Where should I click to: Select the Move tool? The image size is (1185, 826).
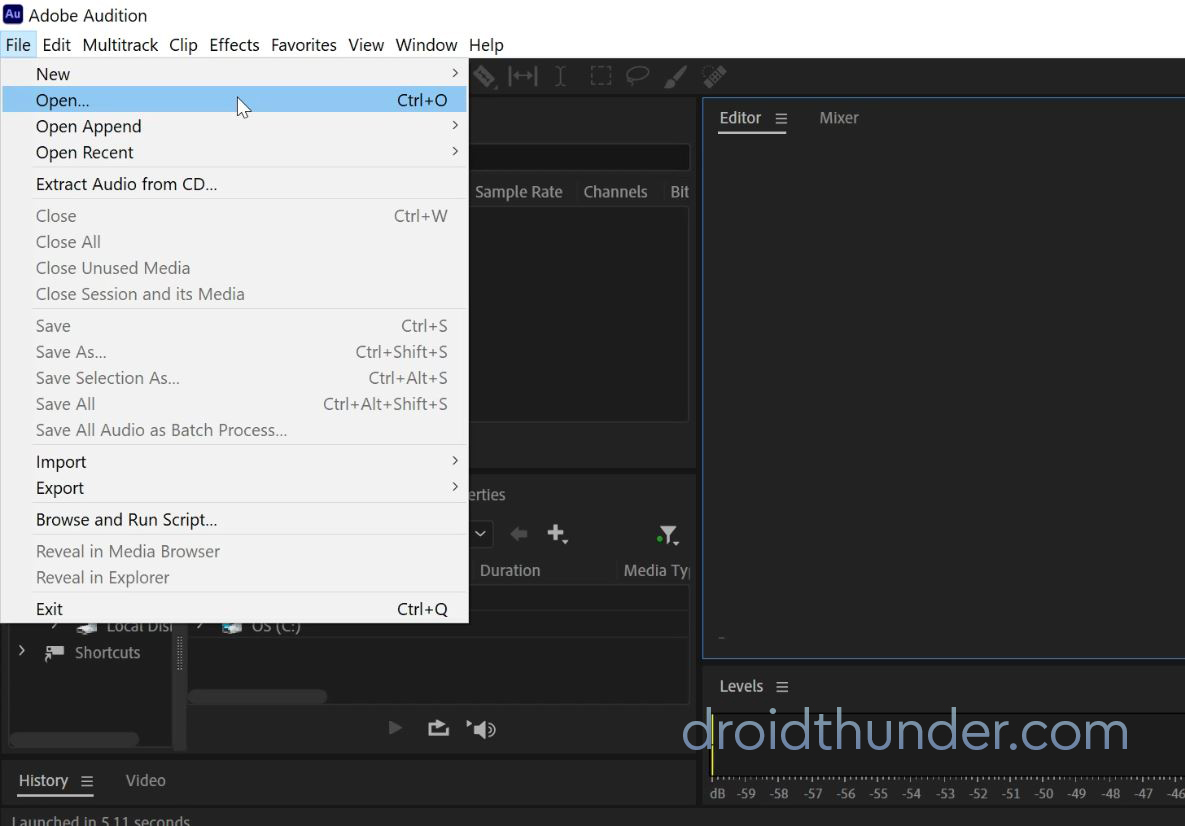[523, 77]
